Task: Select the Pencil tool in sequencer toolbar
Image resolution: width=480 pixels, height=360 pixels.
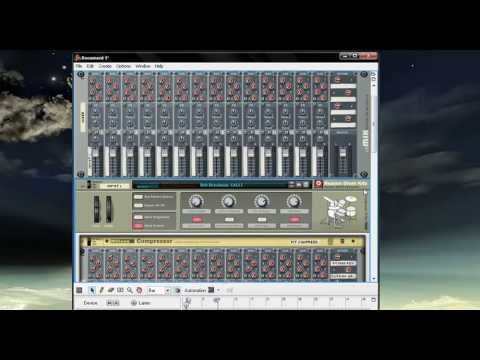Action: (102, 290)
